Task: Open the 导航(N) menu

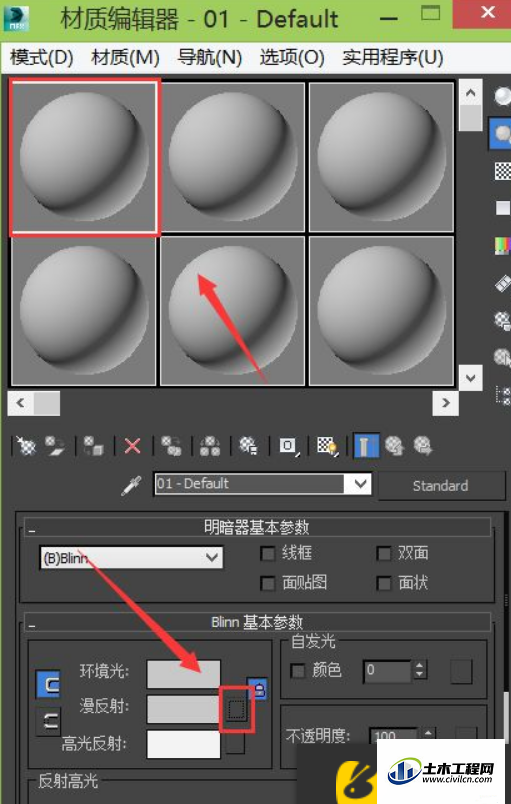Action: [x=209, y=57]
